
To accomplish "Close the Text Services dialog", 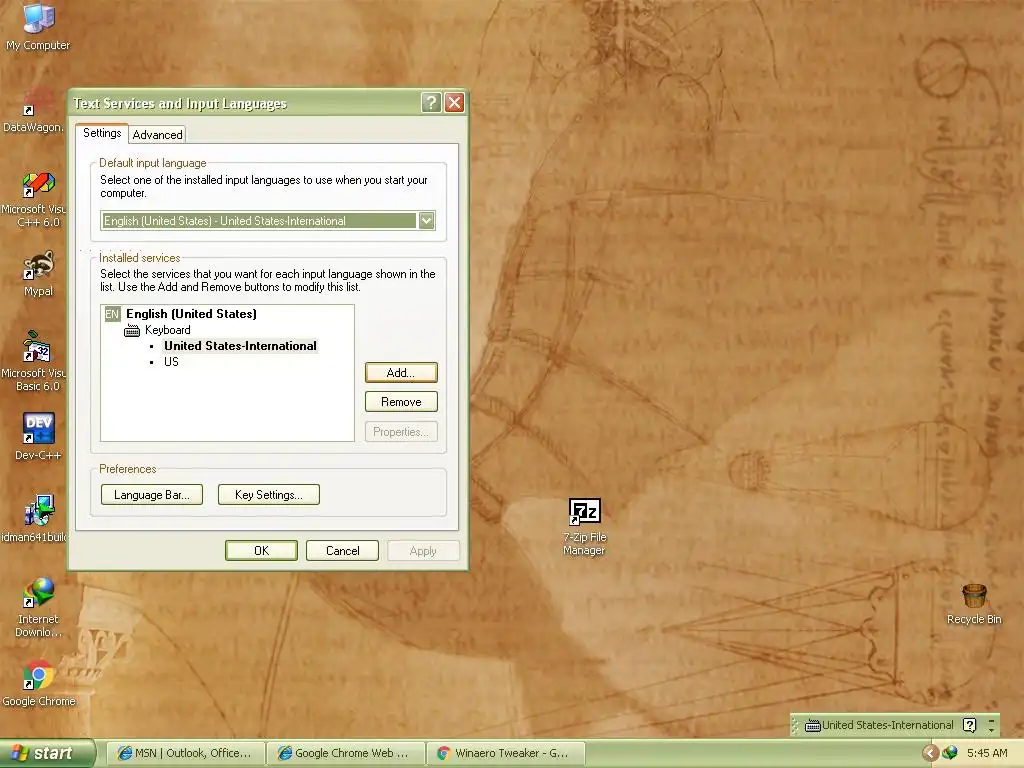I will pos(454,103).
